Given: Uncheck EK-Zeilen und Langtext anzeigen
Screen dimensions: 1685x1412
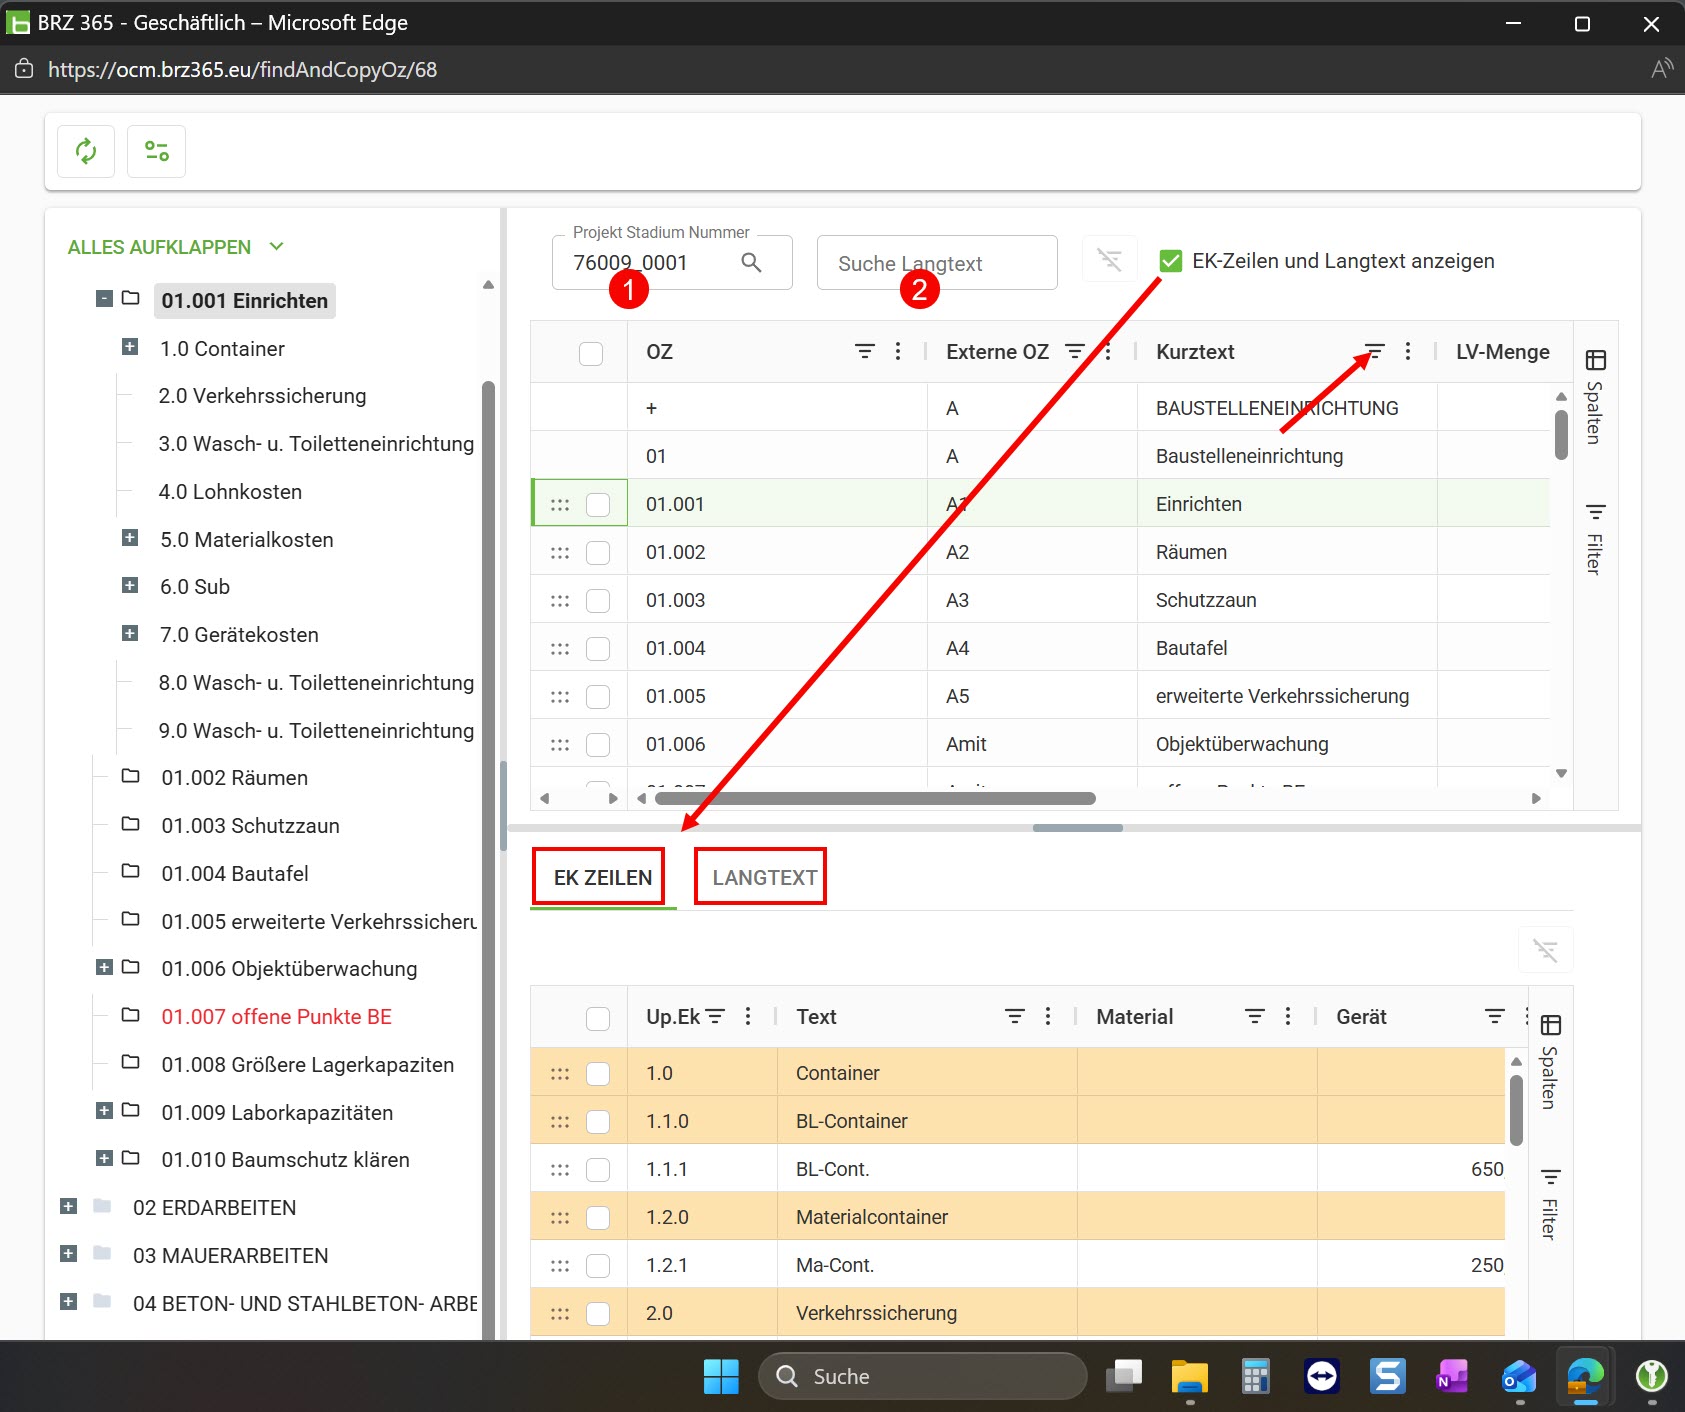Looking at the screenshot, I should point(1170,261).
